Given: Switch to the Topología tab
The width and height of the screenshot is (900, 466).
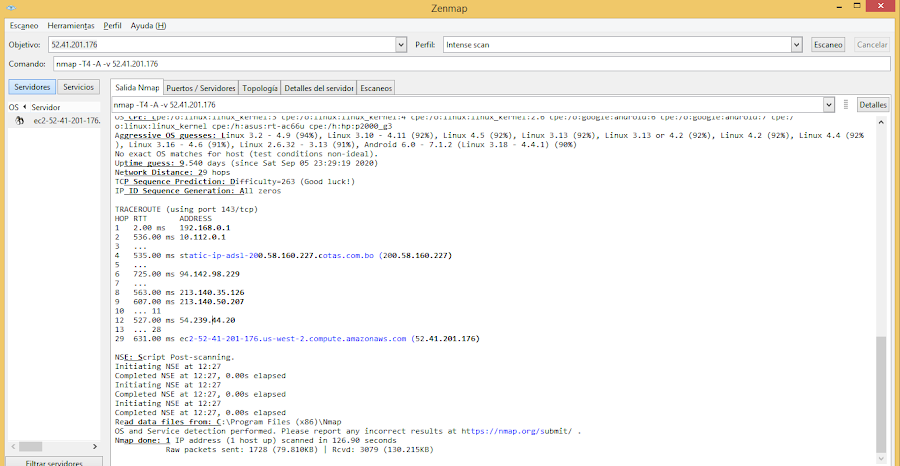Looking at the screenshot, I should (x=260, y=88).
